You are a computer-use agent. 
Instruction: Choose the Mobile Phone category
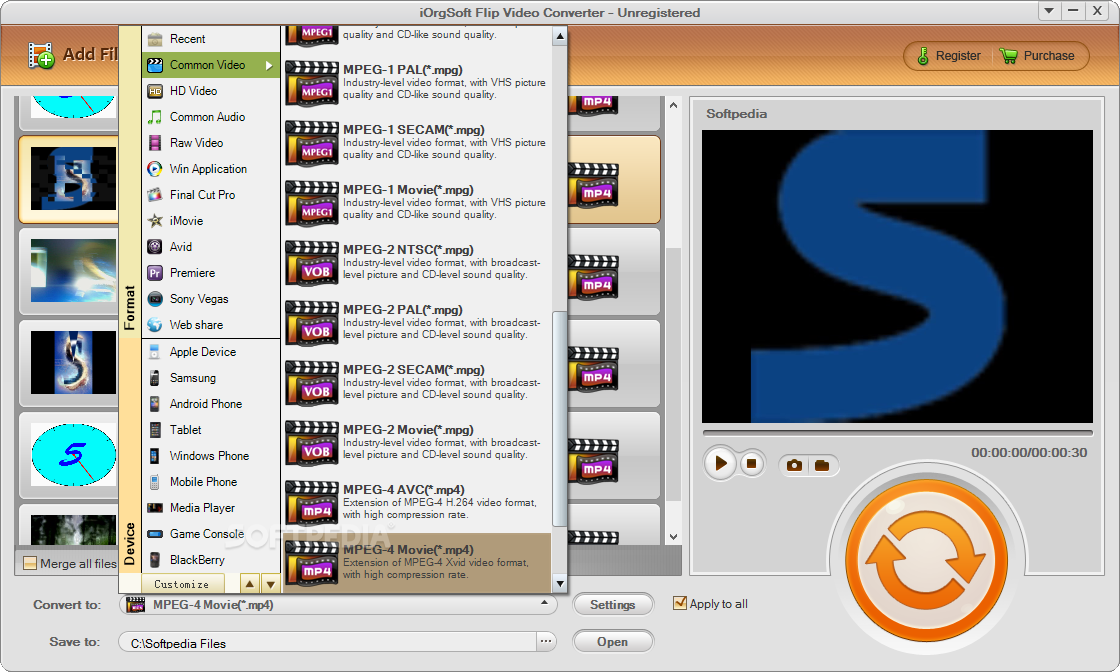click(211, 482)
